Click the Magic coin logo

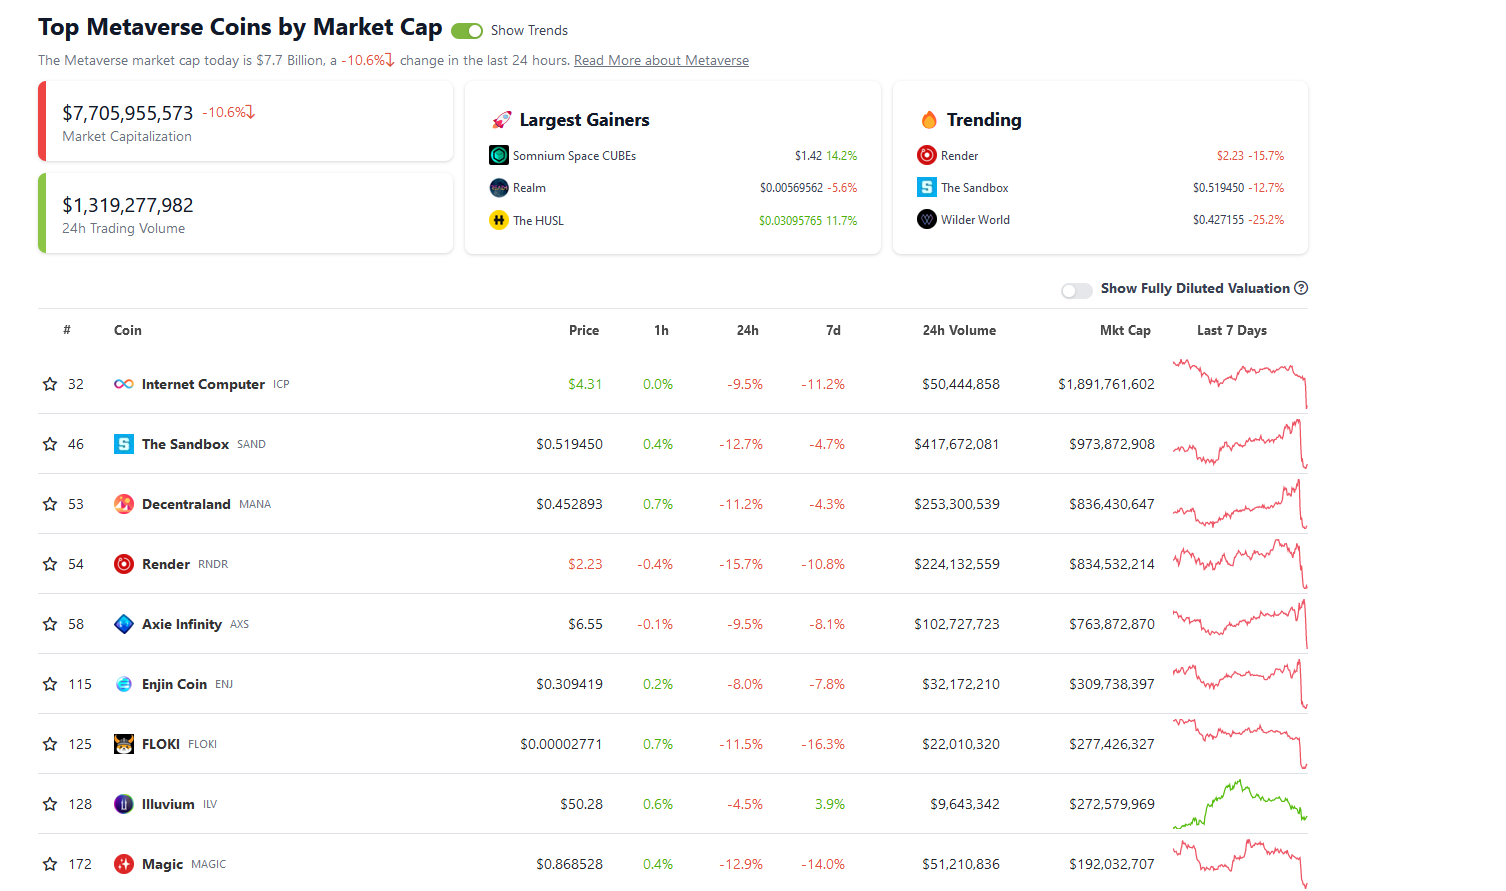(x=123, y=864)
